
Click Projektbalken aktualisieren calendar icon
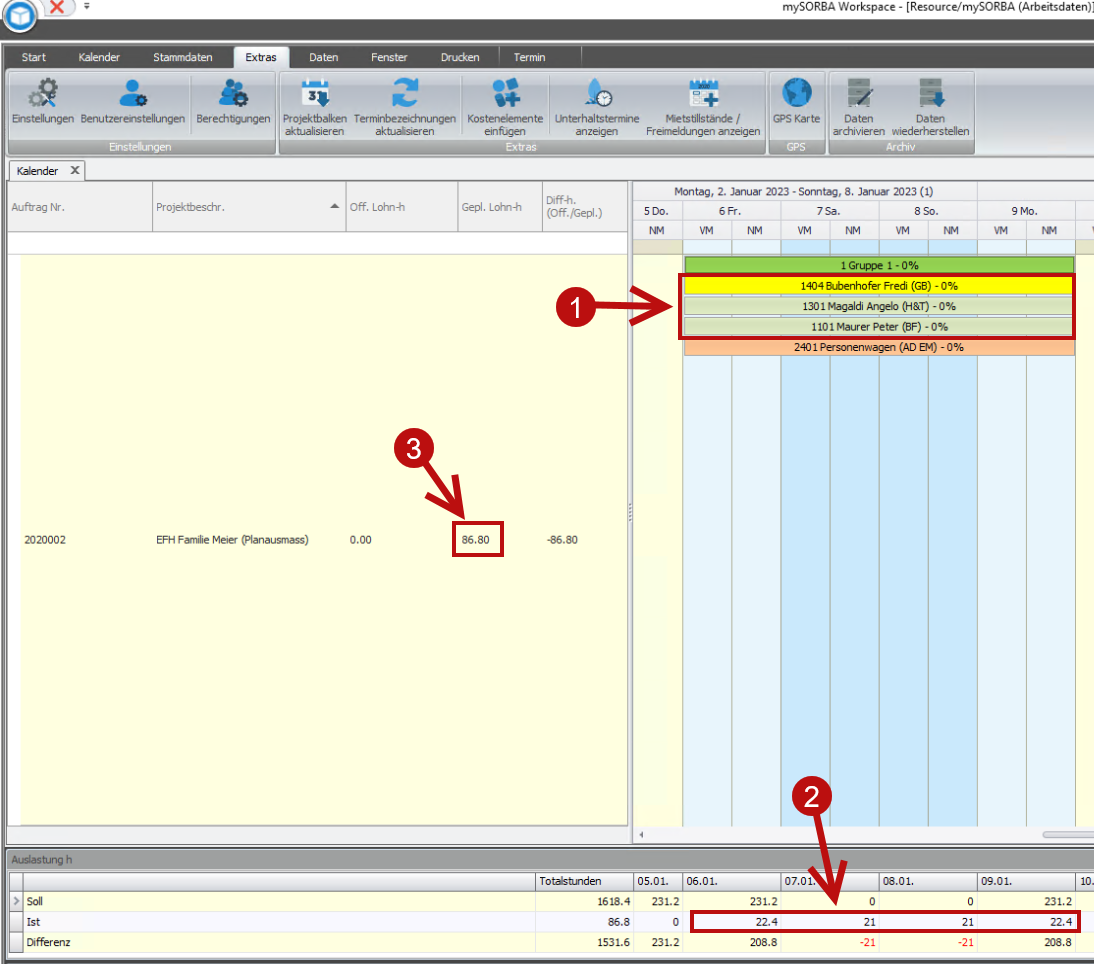pos(315,96)
